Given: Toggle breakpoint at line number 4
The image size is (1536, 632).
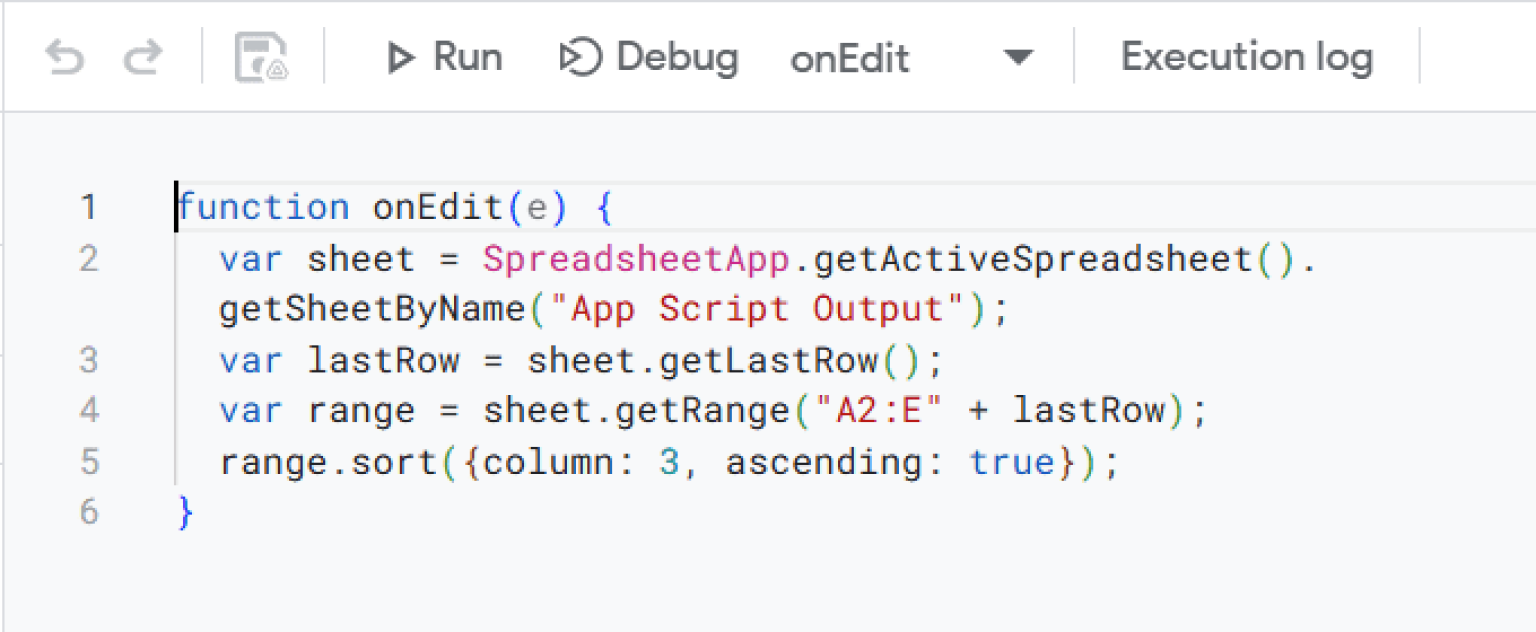Looking at the screenshot, I should coord(90,411).
